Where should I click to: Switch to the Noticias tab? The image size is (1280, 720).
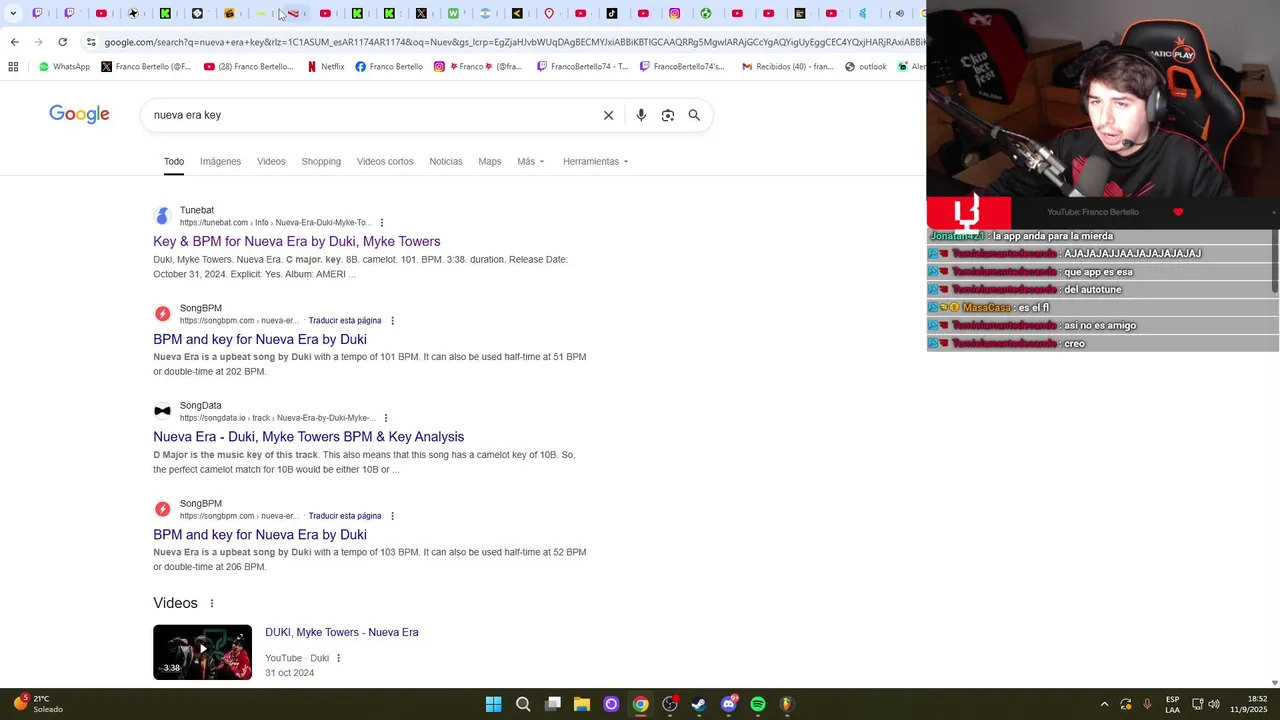446,161
